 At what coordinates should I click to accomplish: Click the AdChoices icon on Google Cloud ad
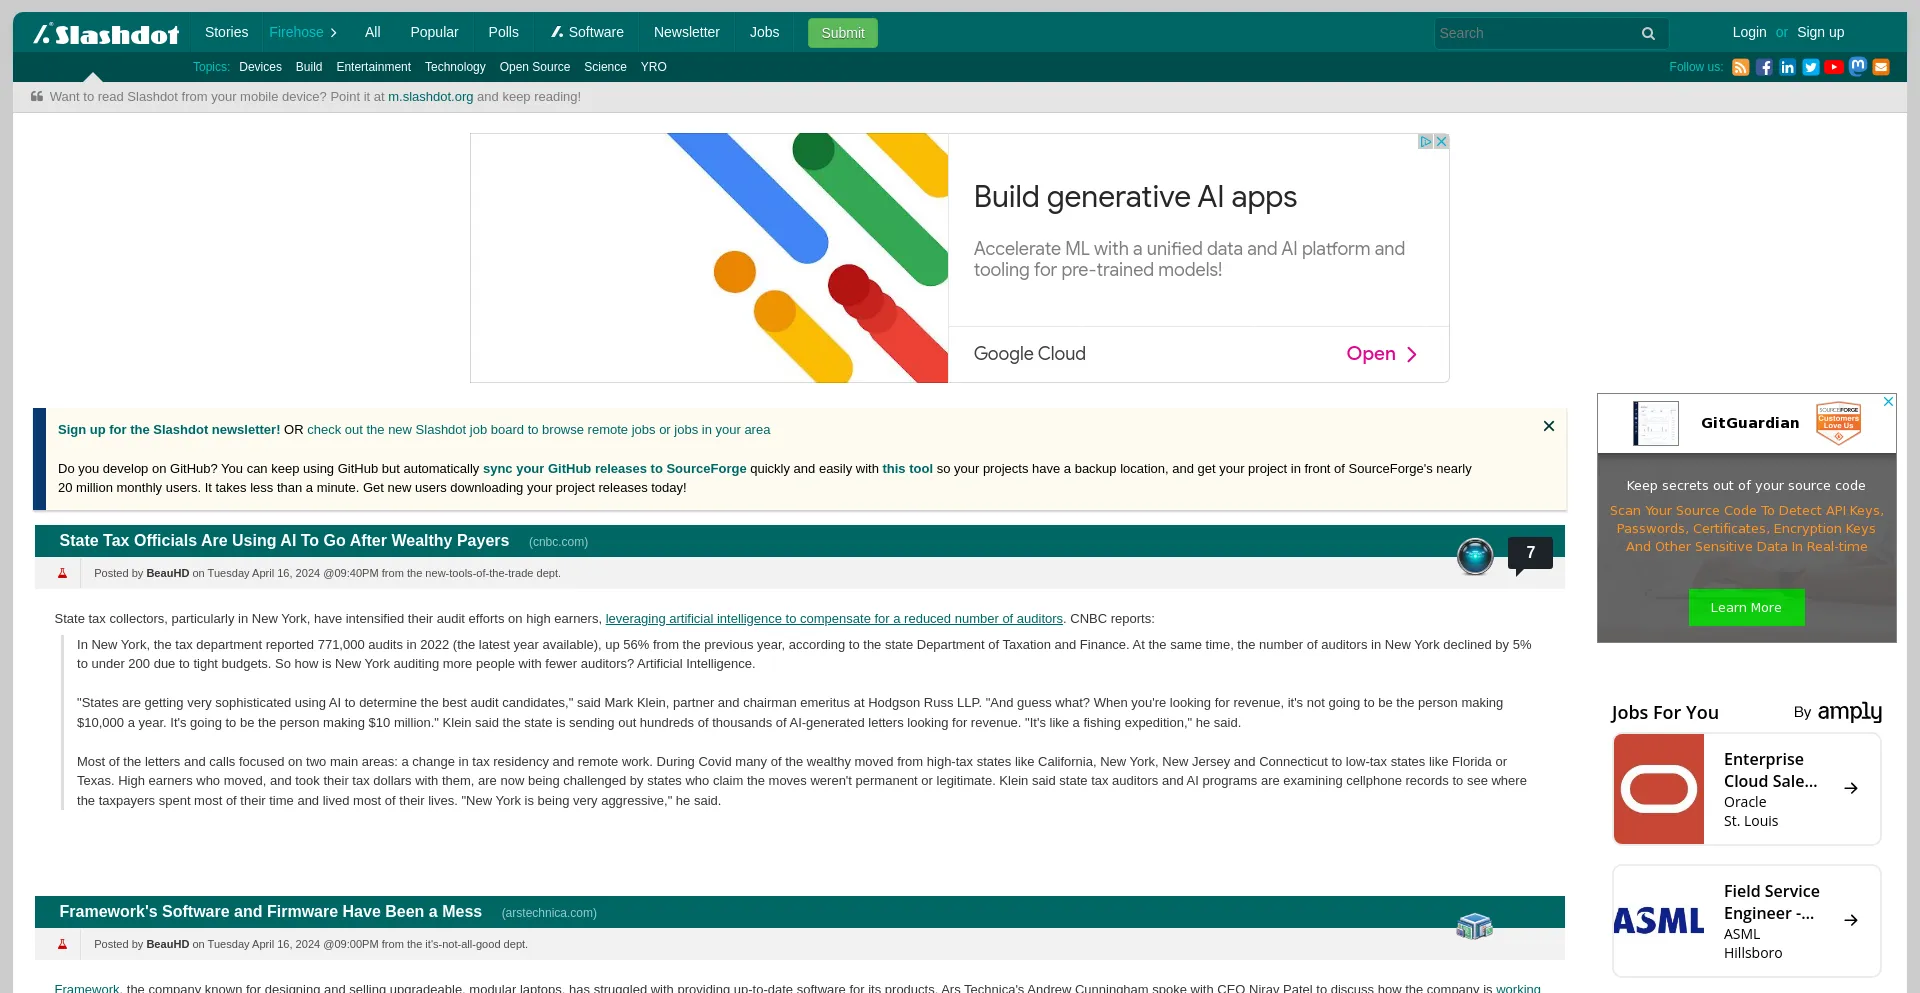tap(1426, 142)
